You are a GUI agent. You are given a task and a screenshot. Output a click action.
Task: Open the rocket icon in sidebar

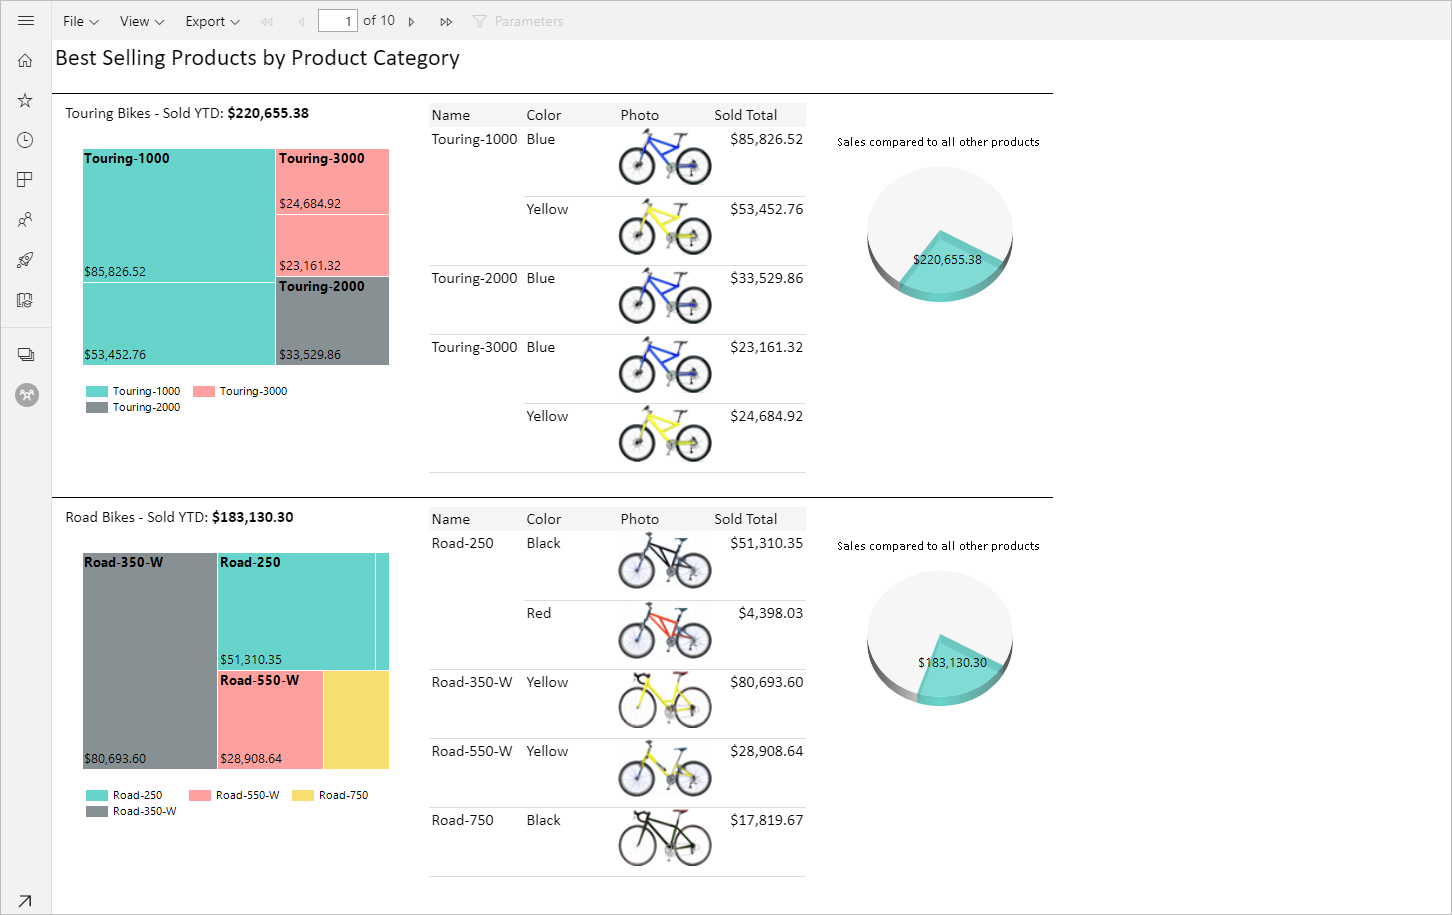pos(26,260)
